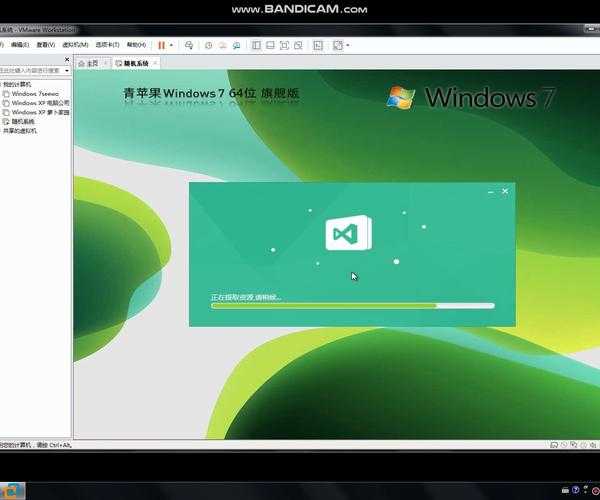Image resolution: width=600 pixels, height=500 pixels.
Task: Select 随机系统 in the library tree
Action: 23,122
